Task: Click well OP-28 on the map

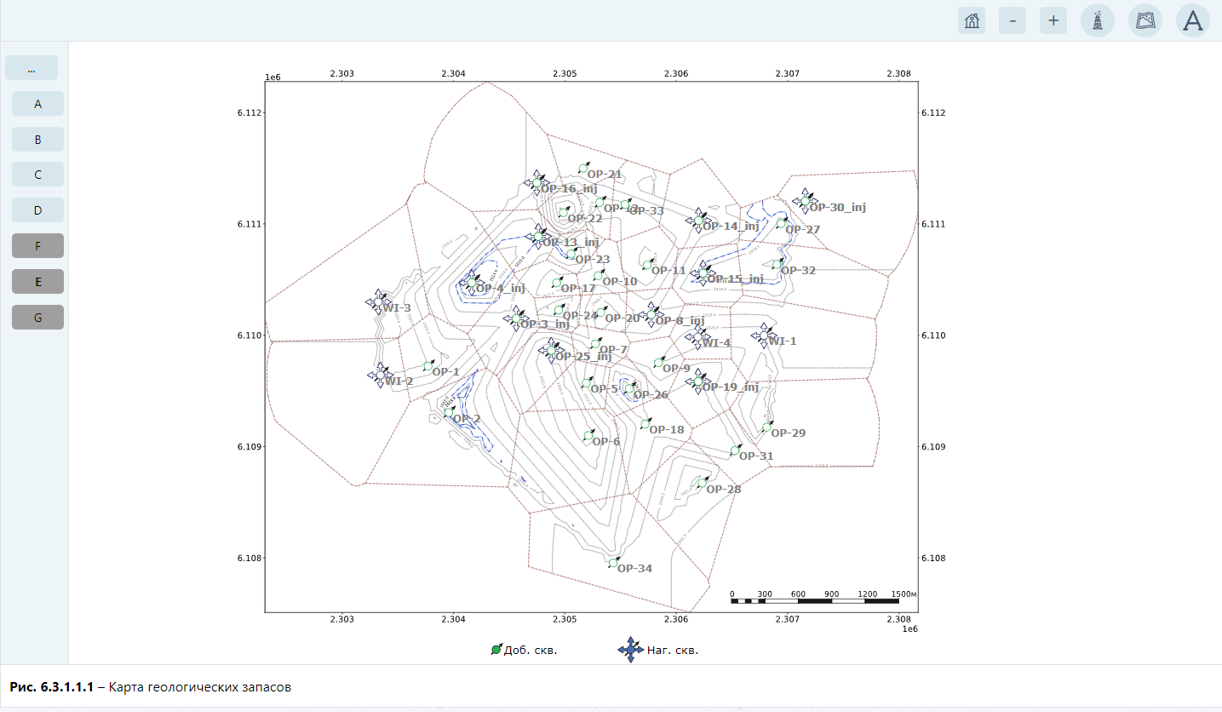Action: click(x=702, y=483)
